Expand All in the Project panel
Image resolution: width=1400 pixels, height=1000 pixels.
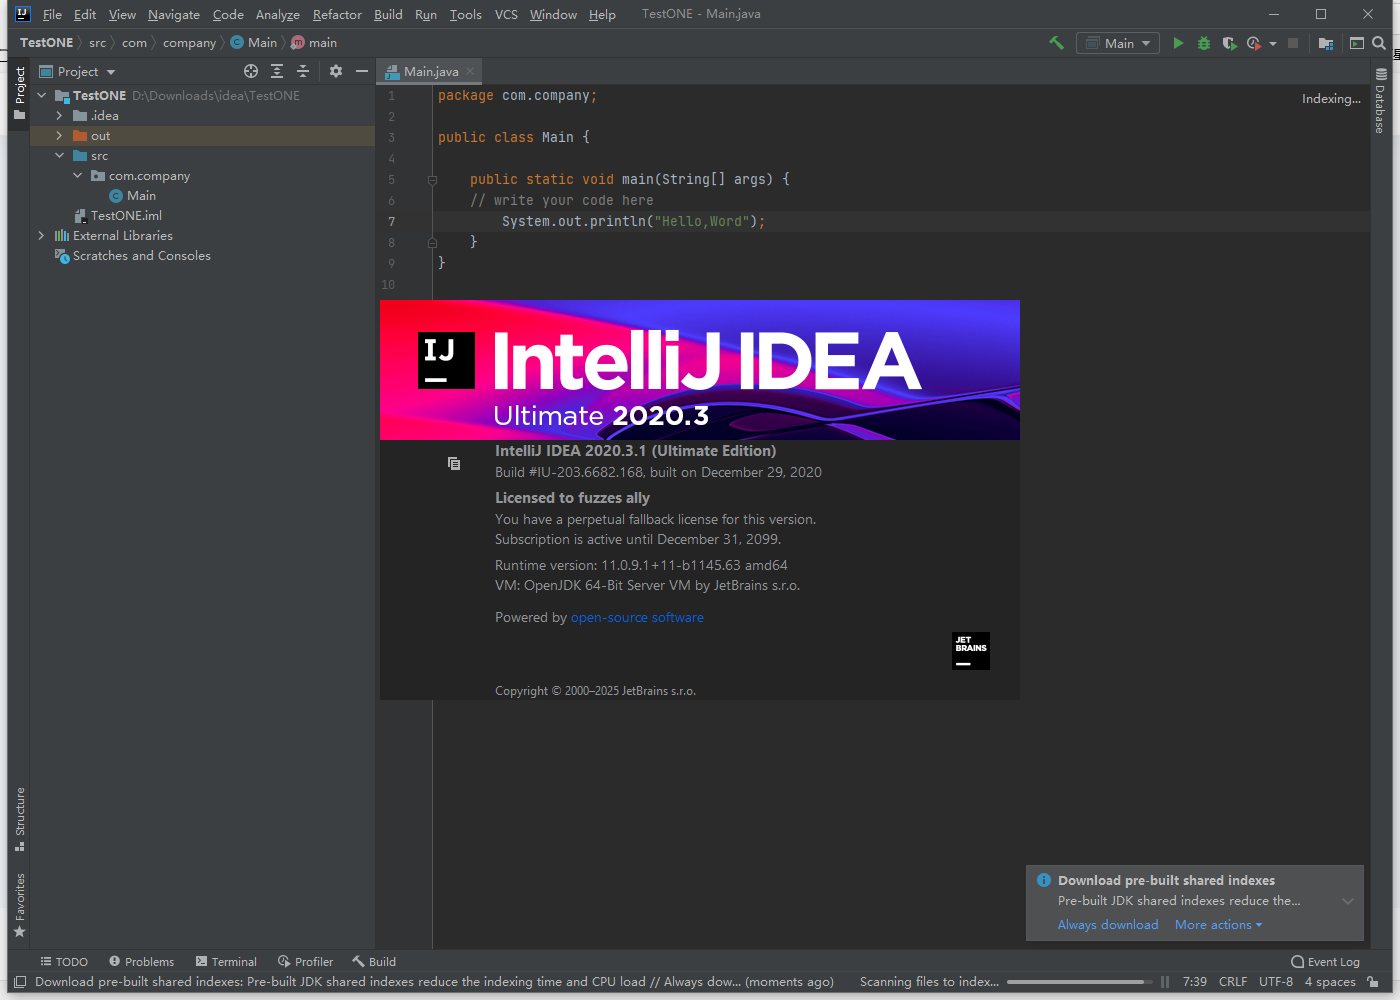(277, 71)
